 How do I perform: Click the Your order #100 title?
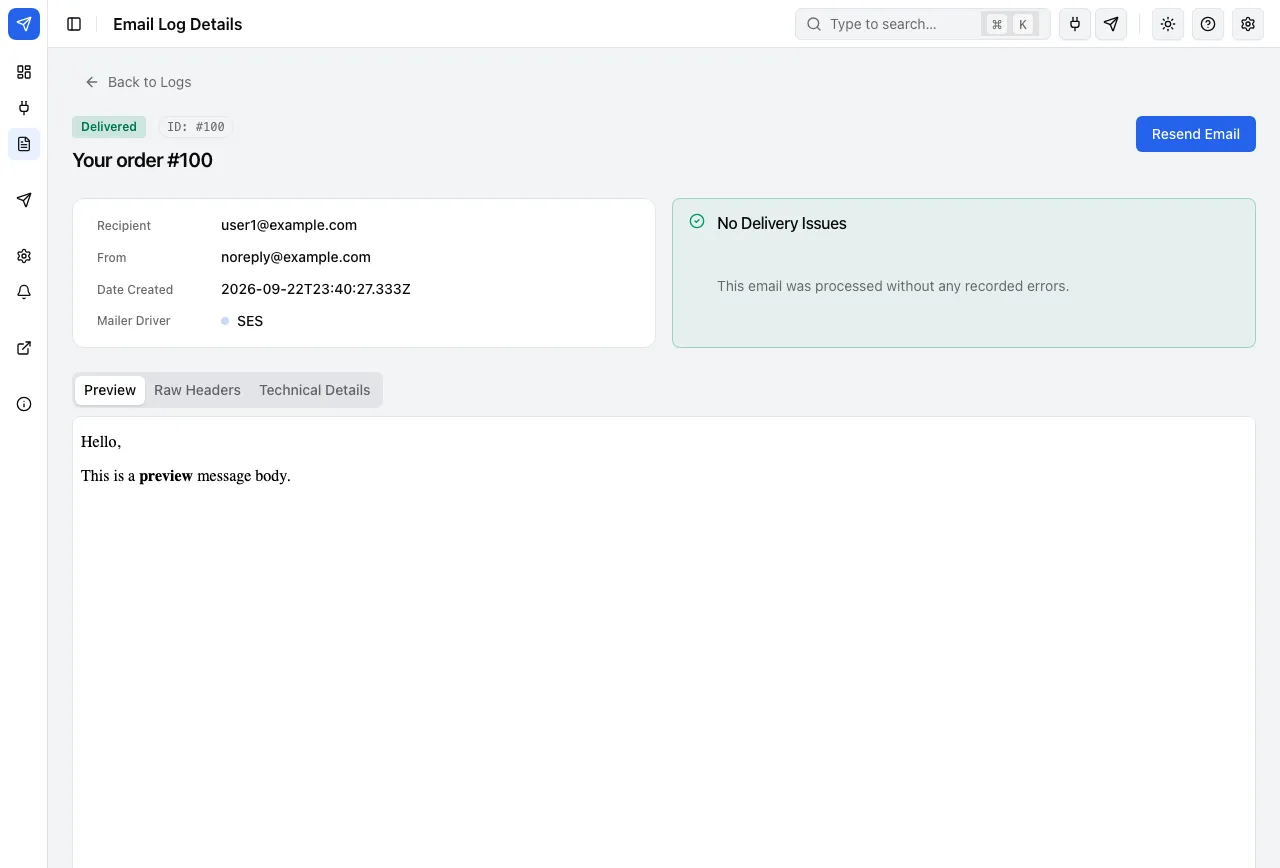pyautogui.click(x=142, y=160)
